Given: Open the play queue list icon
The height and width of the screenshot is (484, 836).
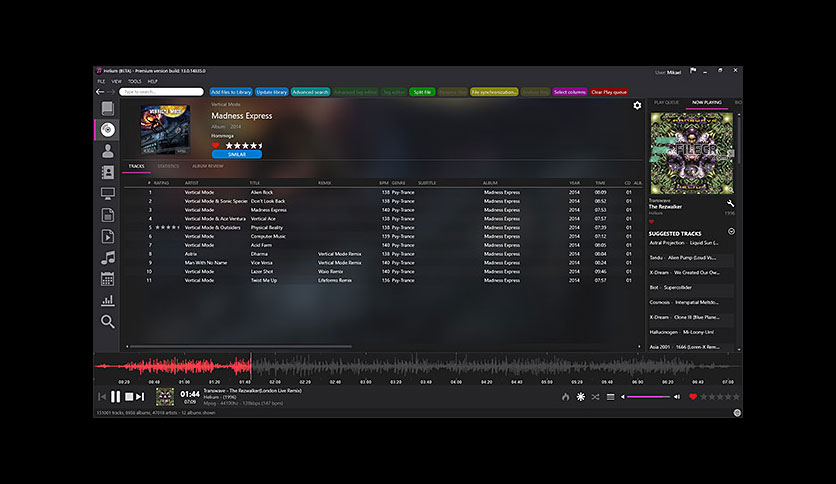Looking at the screenshot, I should (x=610, y=397).
